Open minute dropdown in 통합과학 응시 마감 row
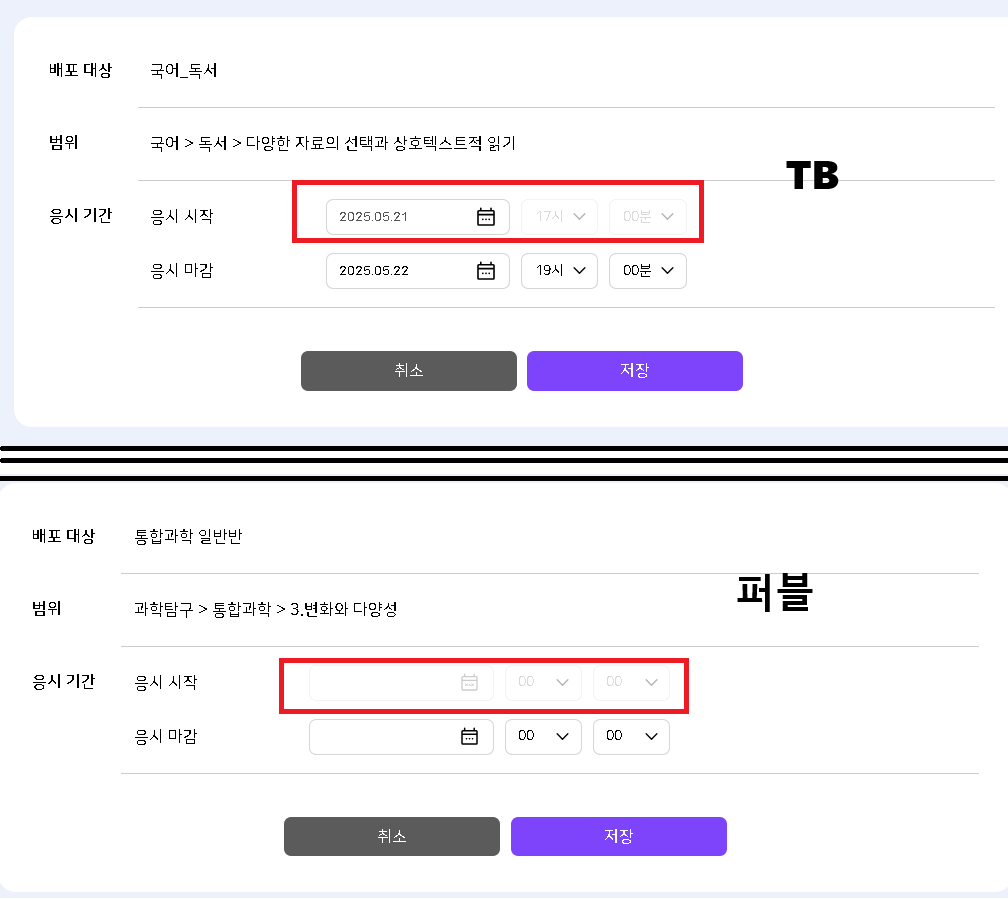Screen dimensions: 1008x899 631,737
